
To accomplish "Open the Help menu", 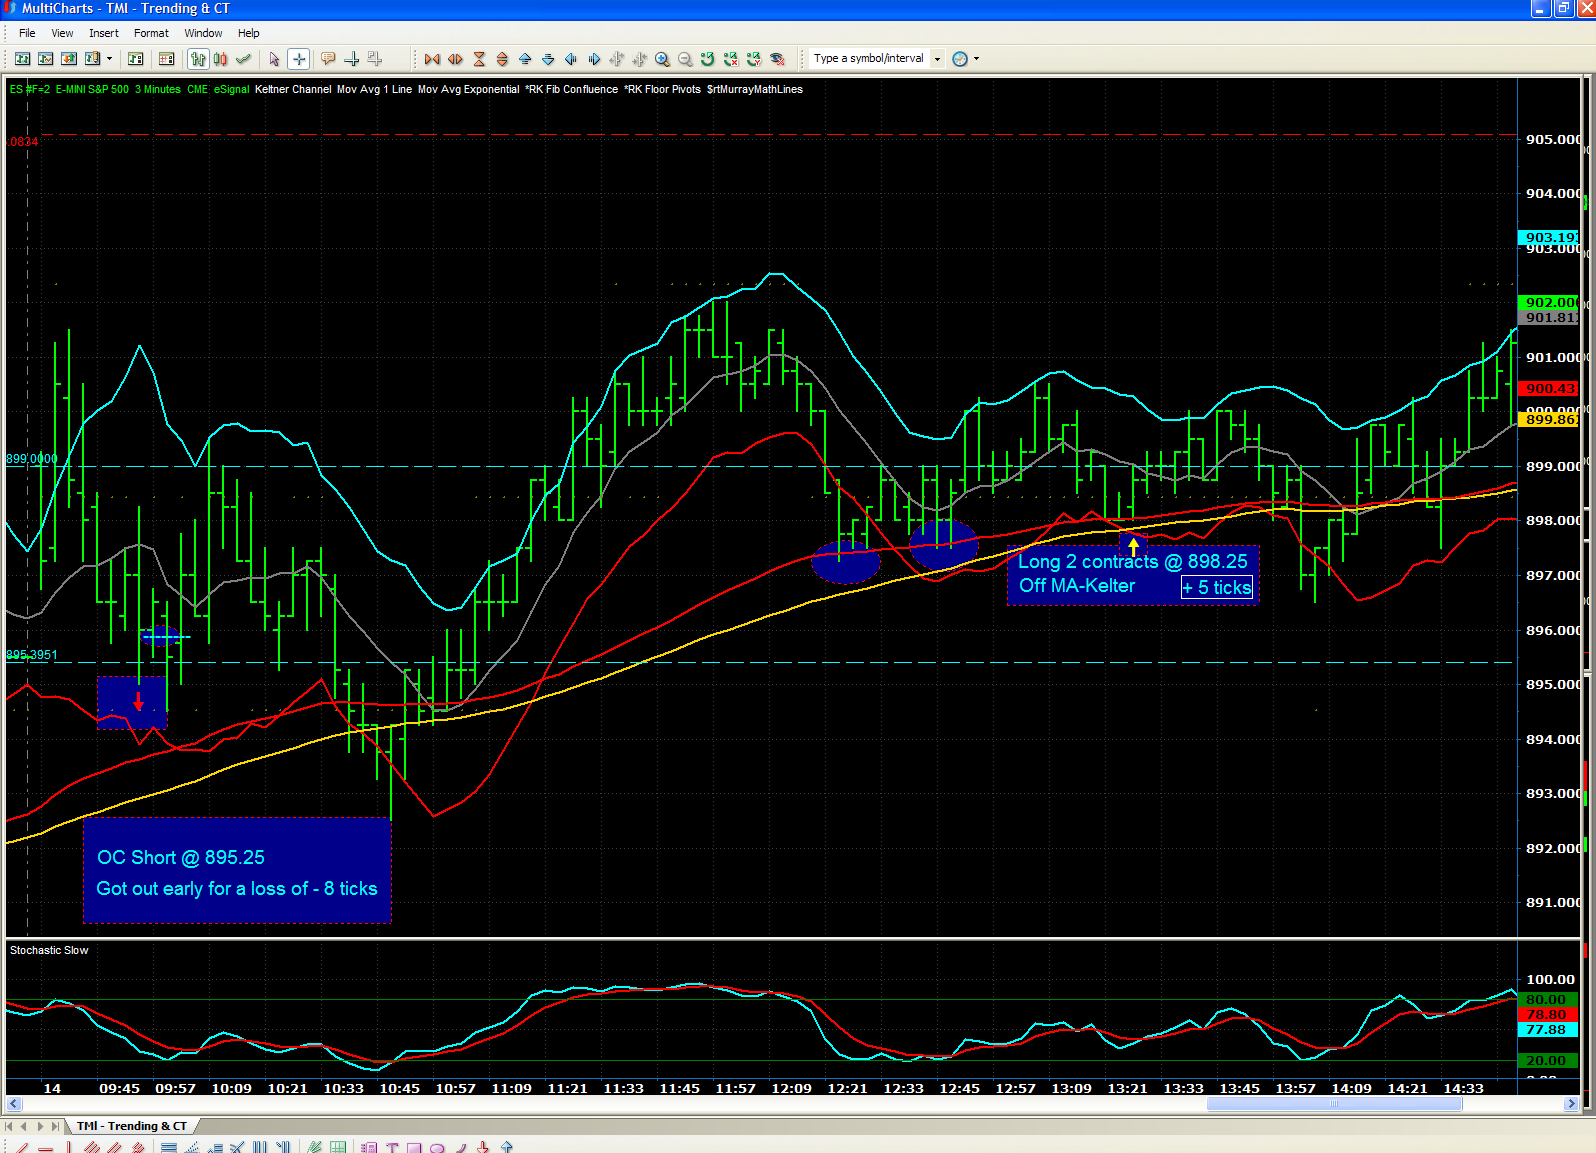I will (249, 33).
